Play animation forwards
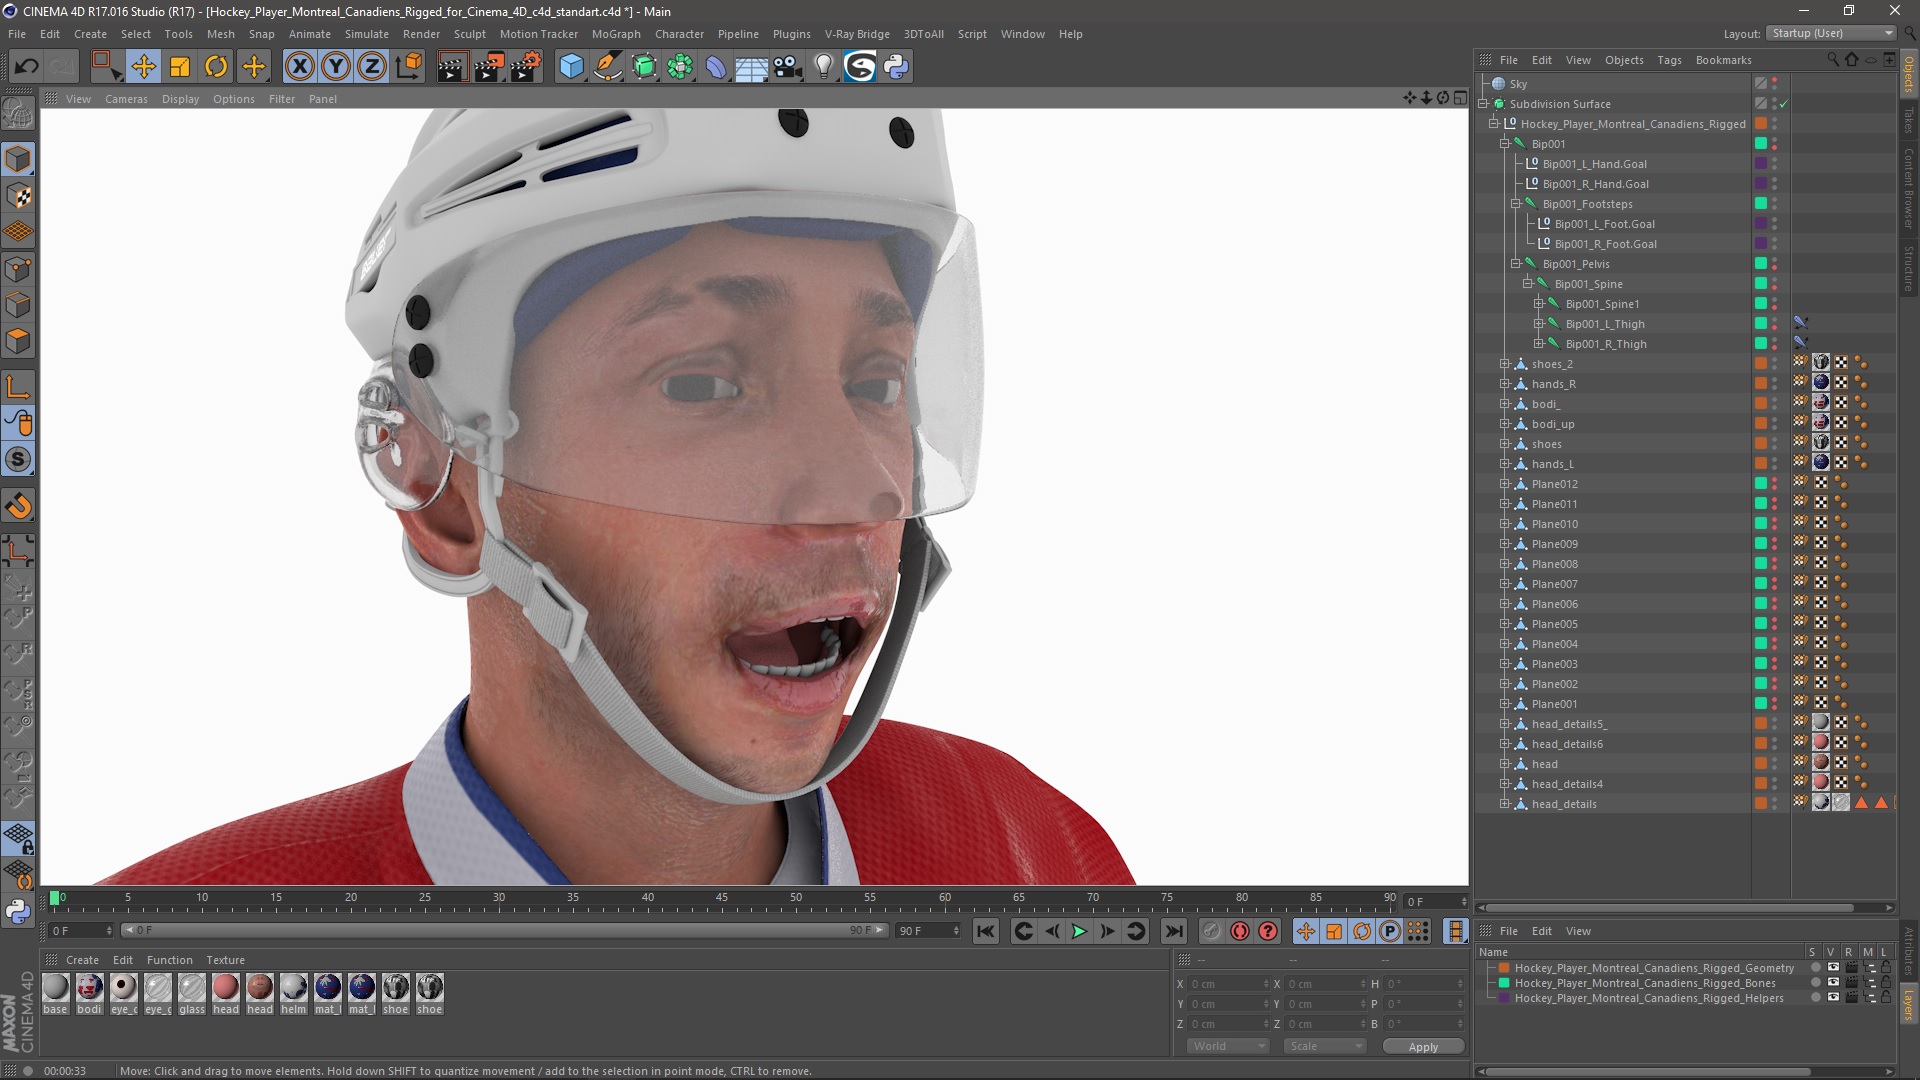 click(x=1079, y=932)
